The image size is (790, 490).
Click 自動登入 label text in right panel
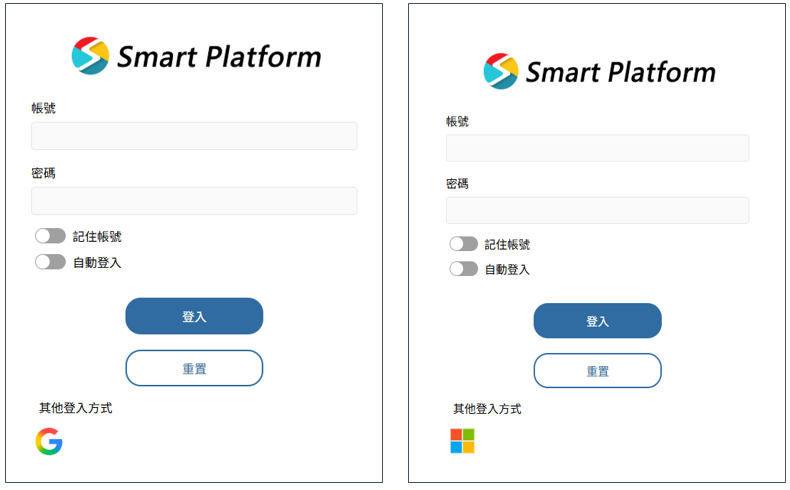(507, 270)
